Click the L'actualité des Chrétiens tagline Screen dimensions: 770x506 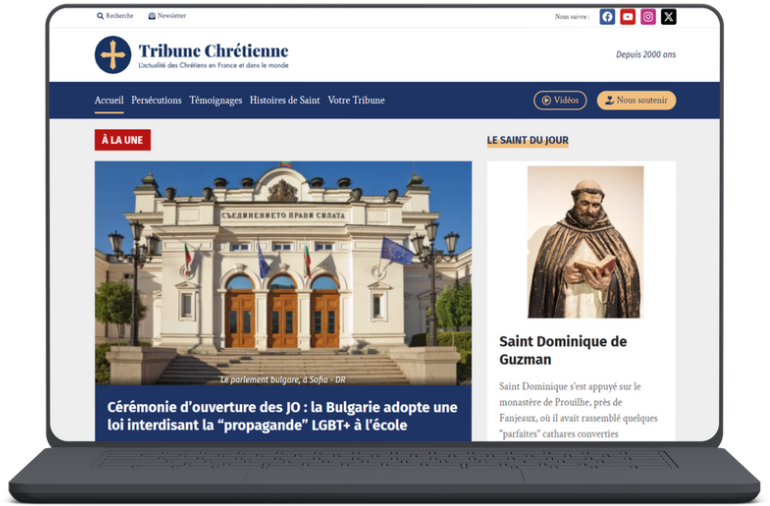[x=214, y=65]
